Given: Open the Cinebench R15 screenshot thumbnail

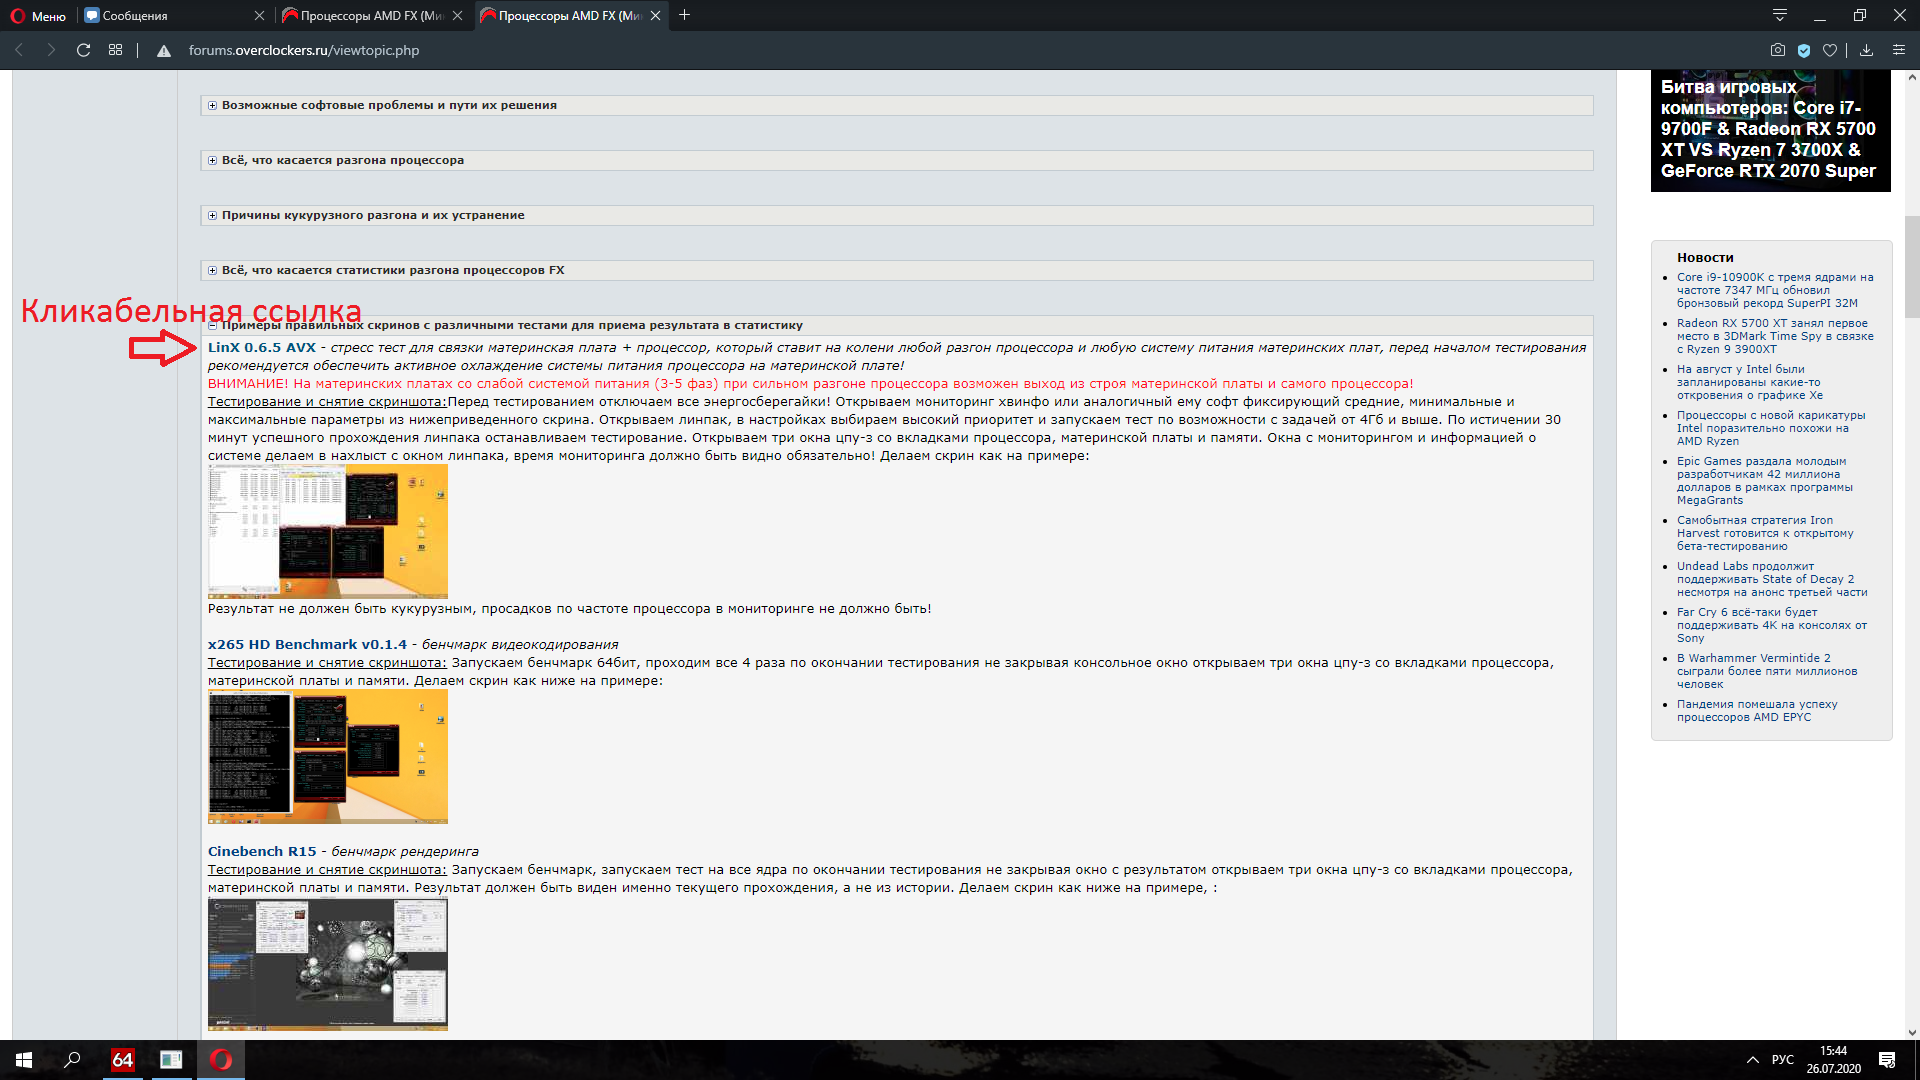Looking at the screenshot, I should (x=327, y=964).
